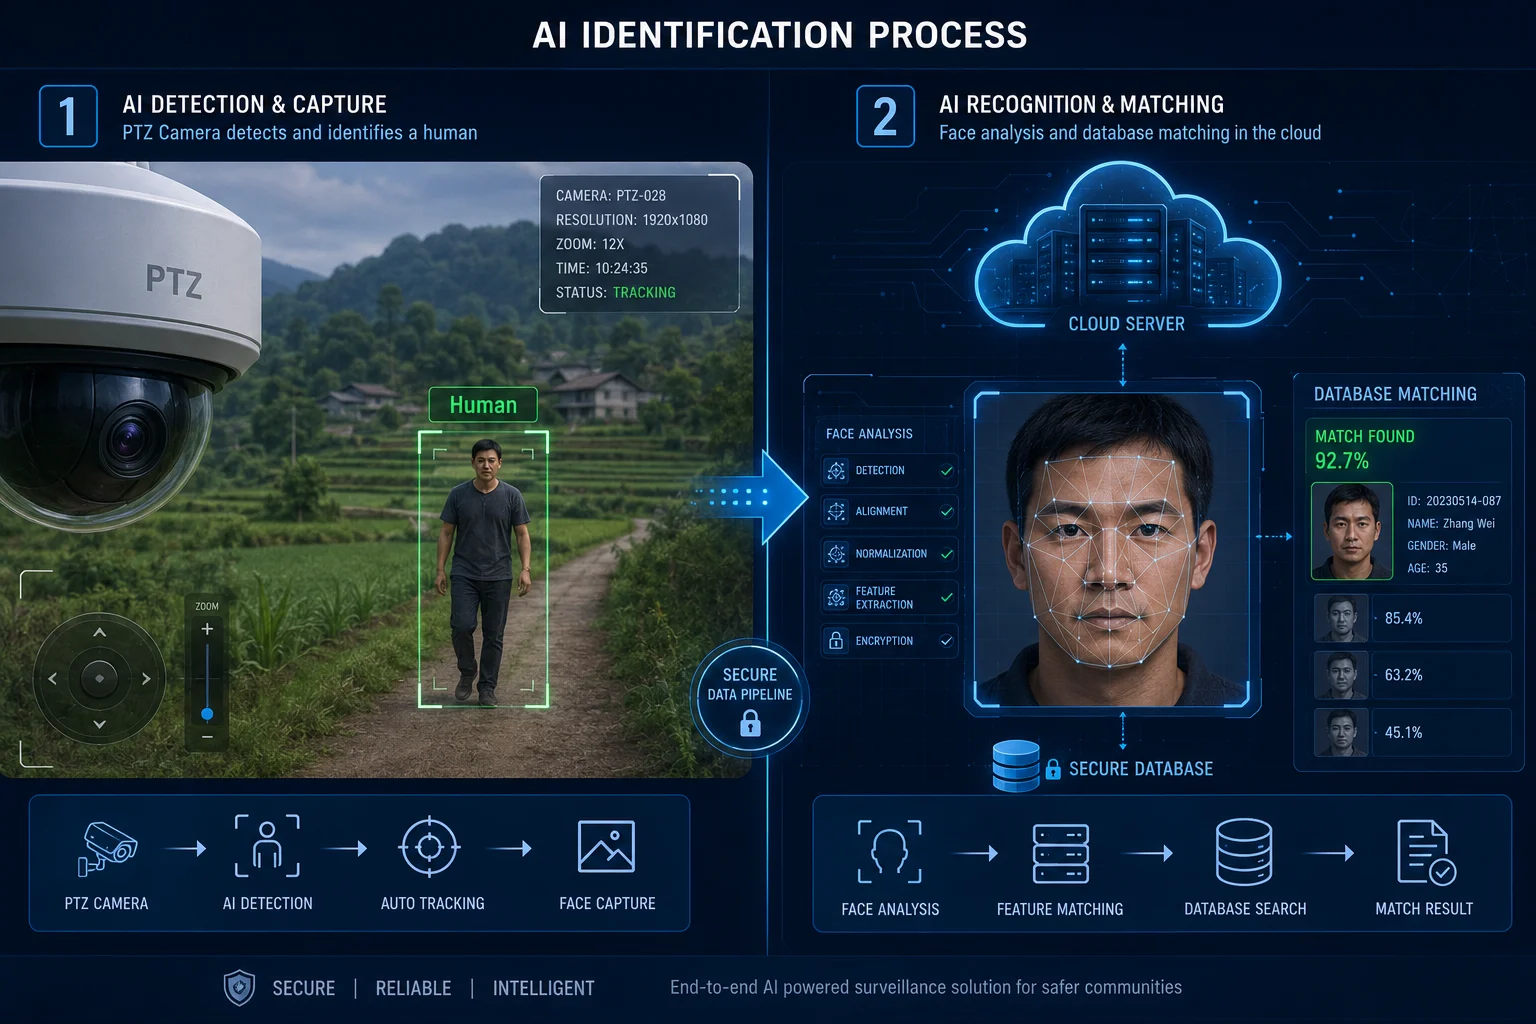Select the 45.1% candidate face thumbnail
1536x1024 pixels.
[x=1341, y=732]
